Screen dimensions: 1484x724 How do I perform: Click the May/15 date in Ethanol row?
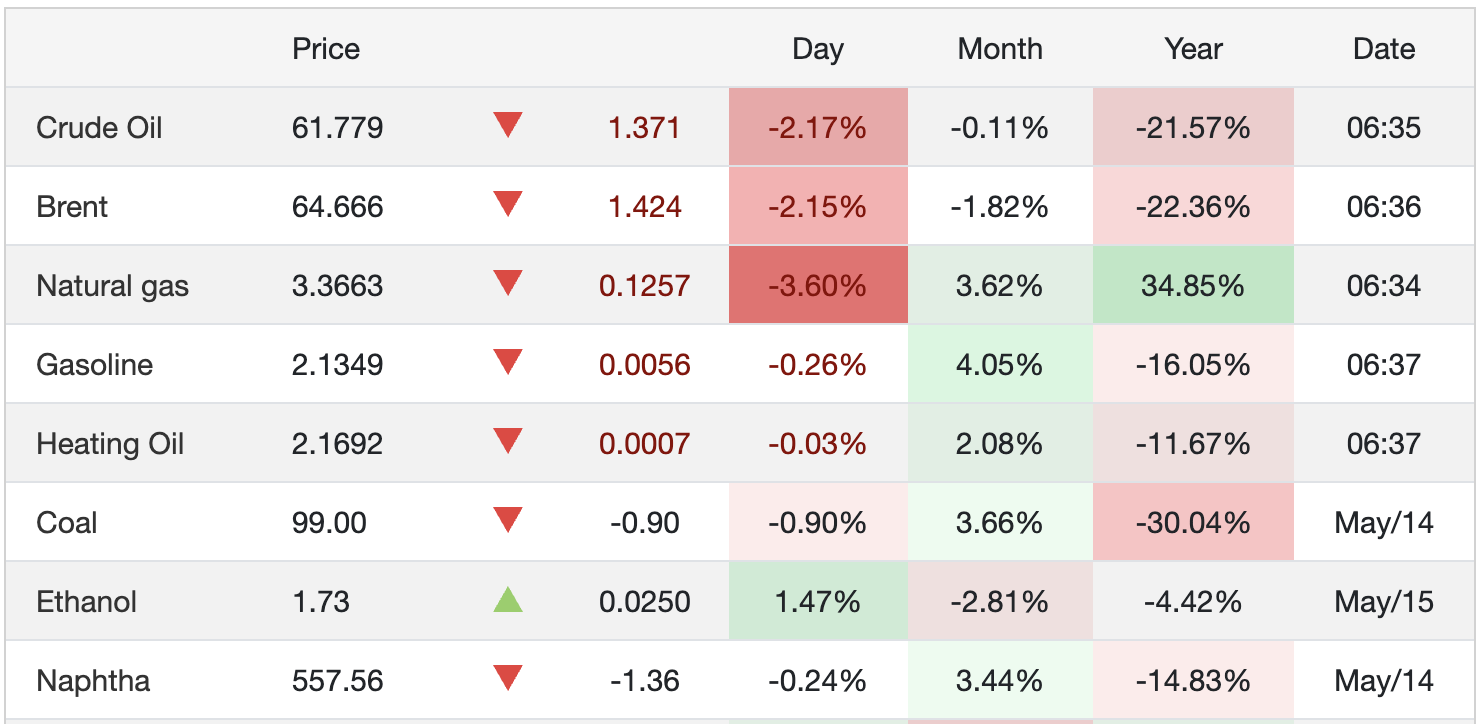tap(1384, 602)
